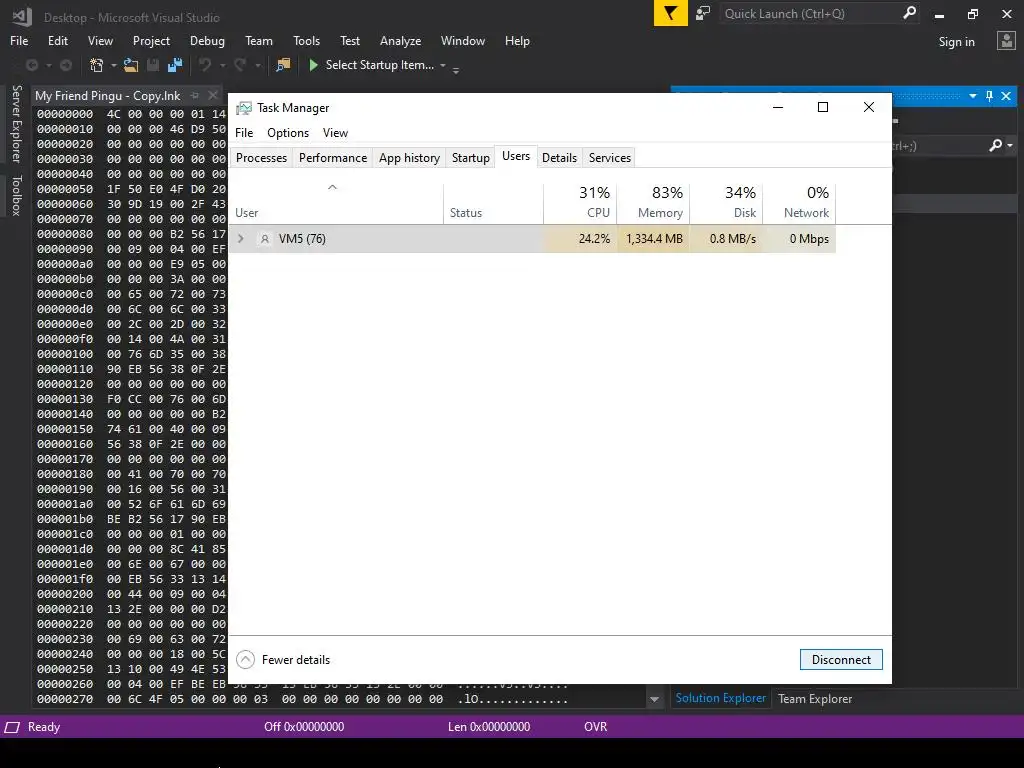Open the Task Manager Options menu
The image size is (1024, 768).
[288, 133]
